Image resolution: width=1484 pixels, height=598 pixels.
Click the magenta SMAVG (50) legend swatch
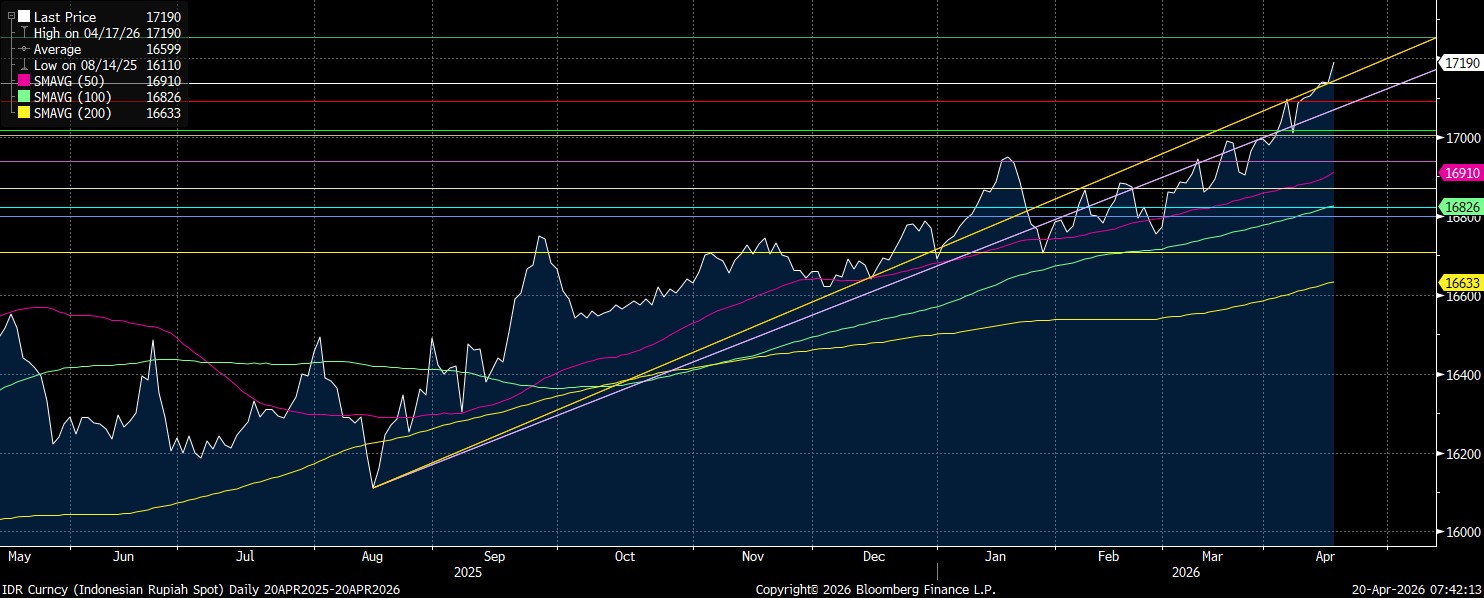click(24, 81)
